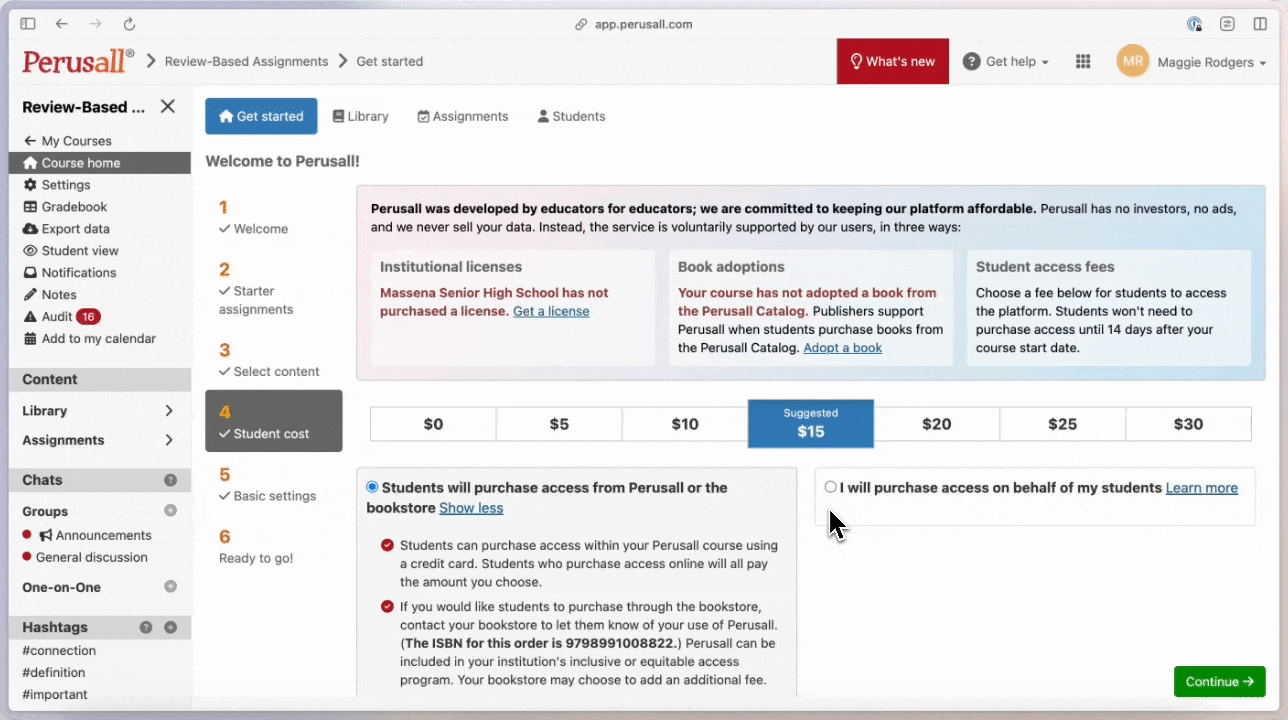Viewport: 1288px width, 720px height.
Task: Select students will purchase access option
Action: pos(372,487)
